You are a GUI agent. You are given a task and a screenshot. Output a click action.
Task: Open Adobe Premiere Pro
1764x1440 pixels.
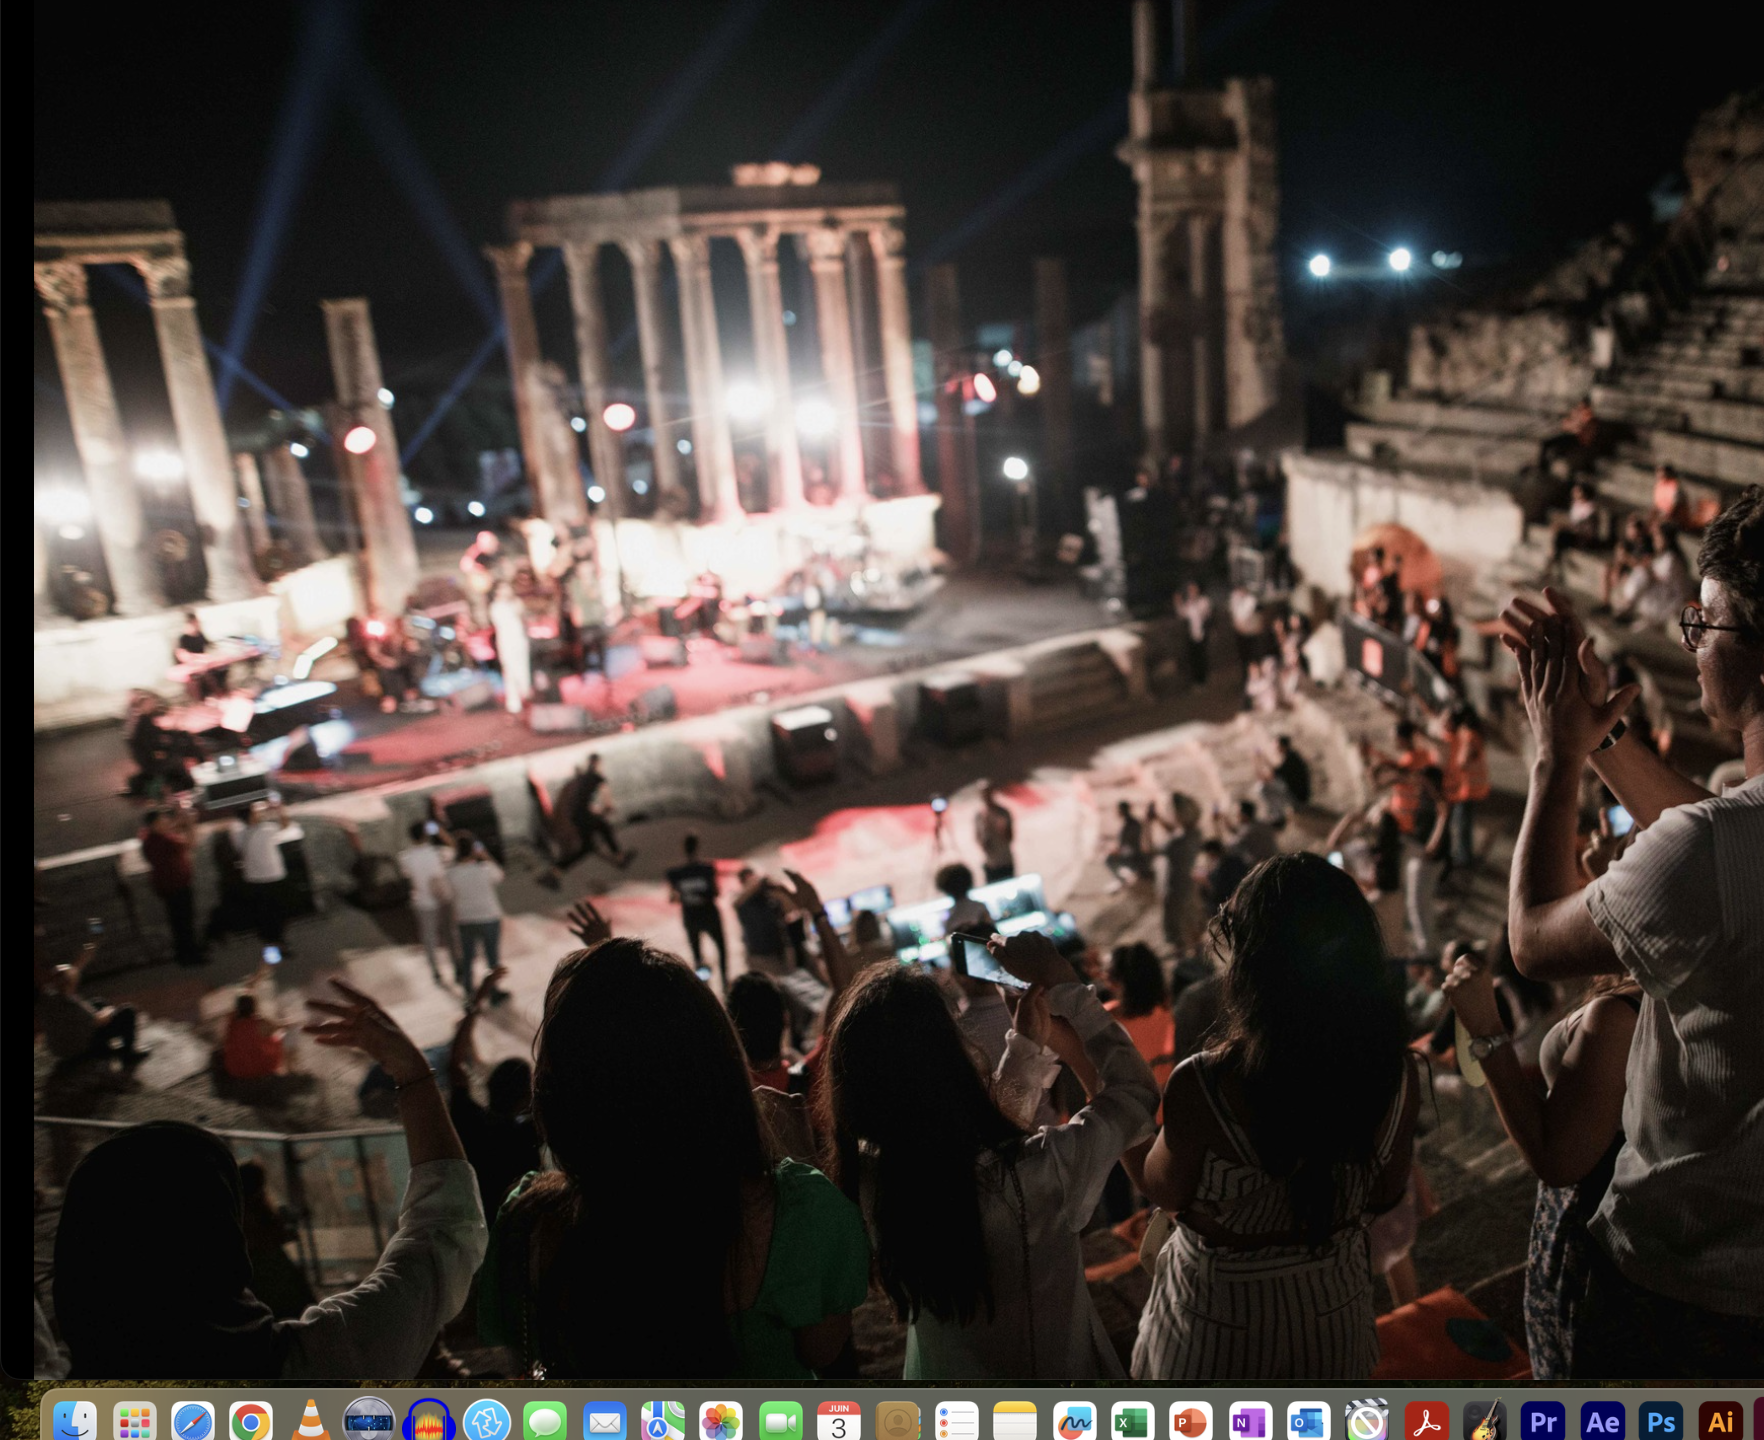tap(1543, 1420)
